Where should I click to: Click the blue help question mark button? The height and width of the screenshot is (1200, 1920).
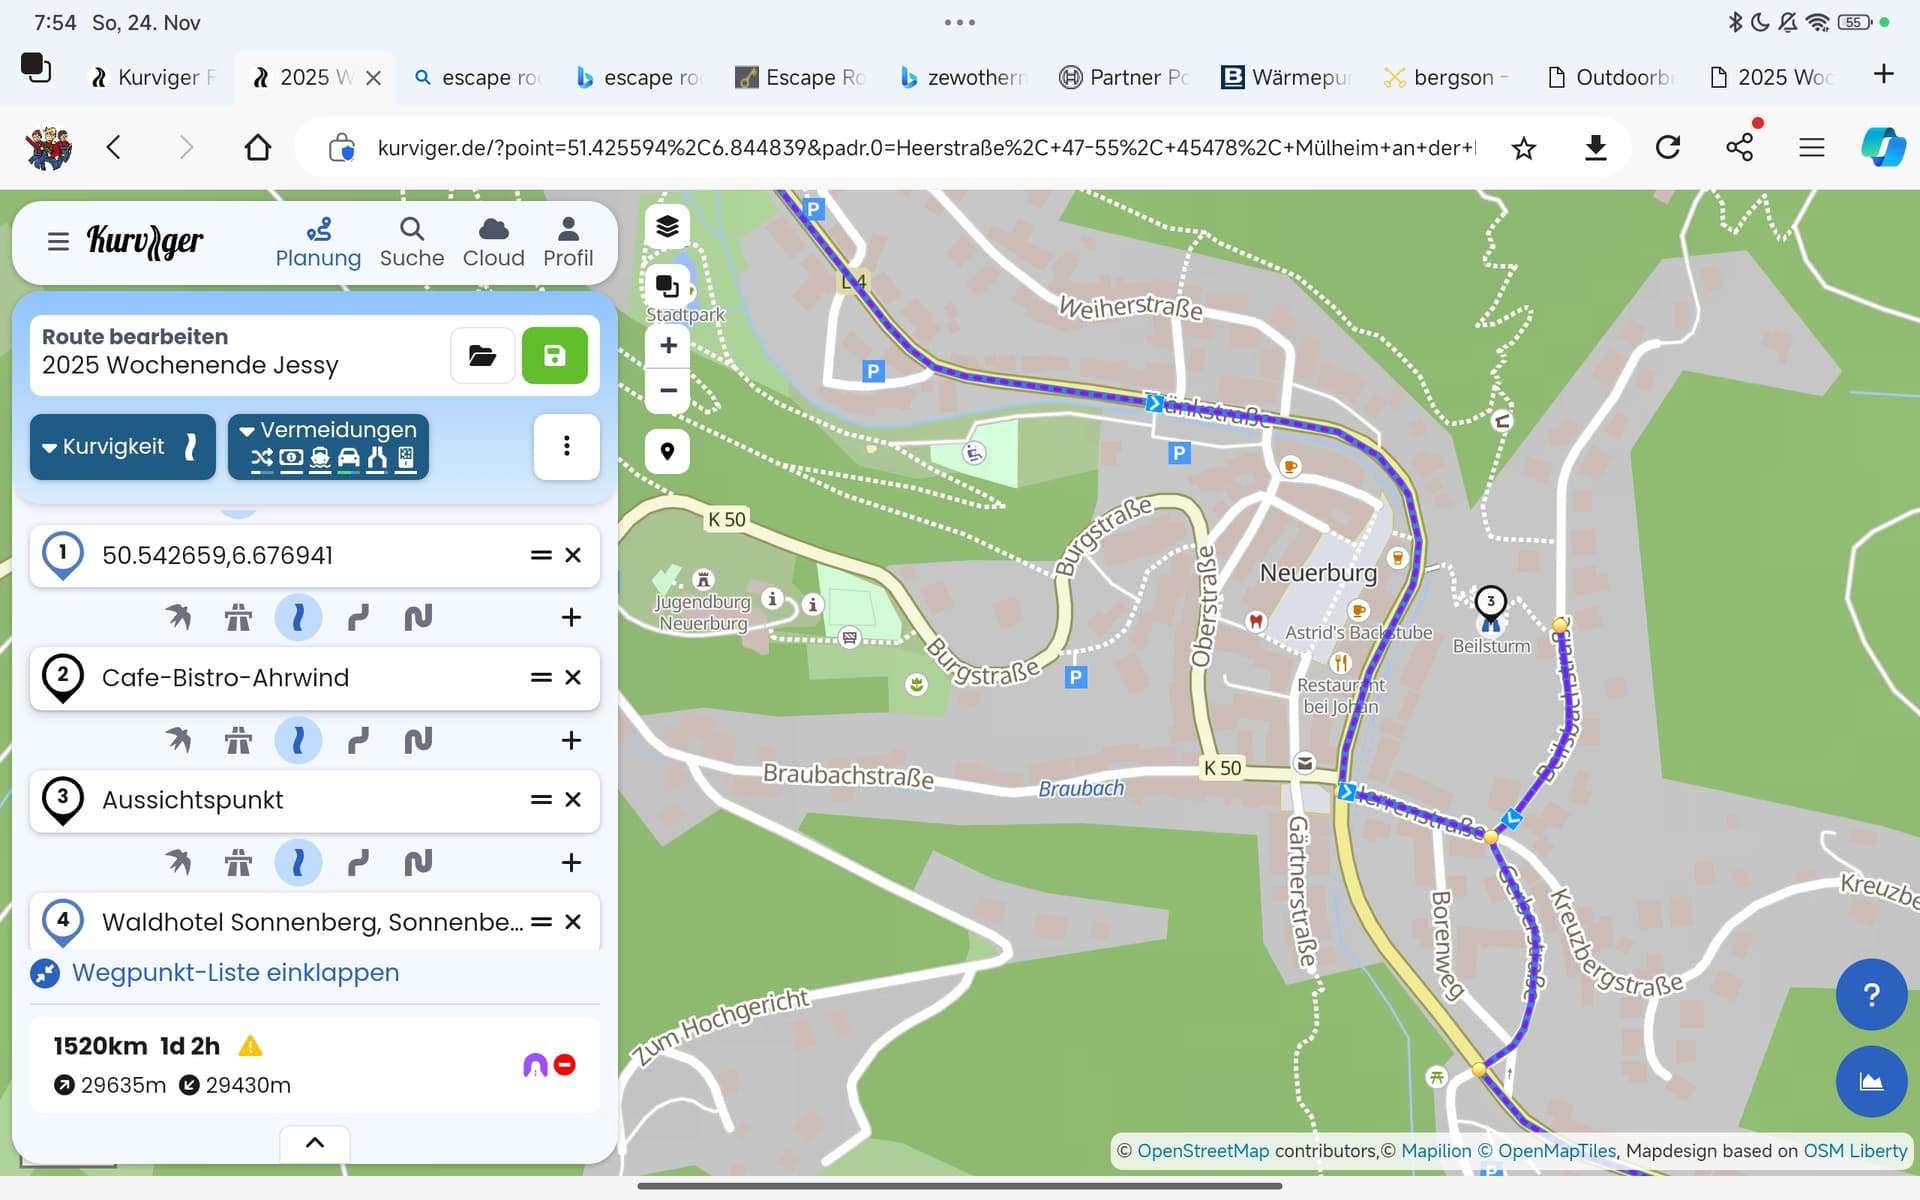click(1871, 994)
